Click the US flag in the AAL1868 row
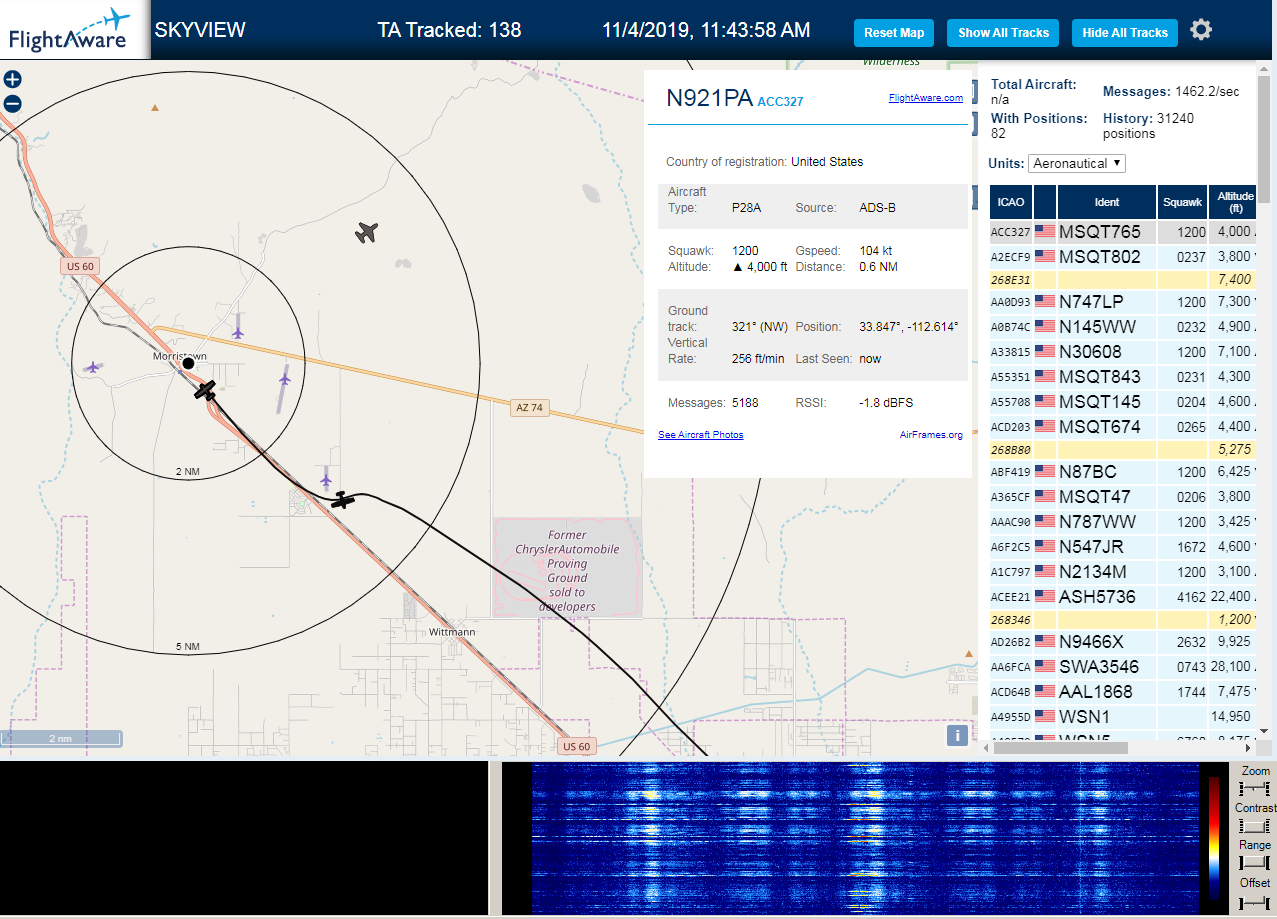 point(1045,692)
